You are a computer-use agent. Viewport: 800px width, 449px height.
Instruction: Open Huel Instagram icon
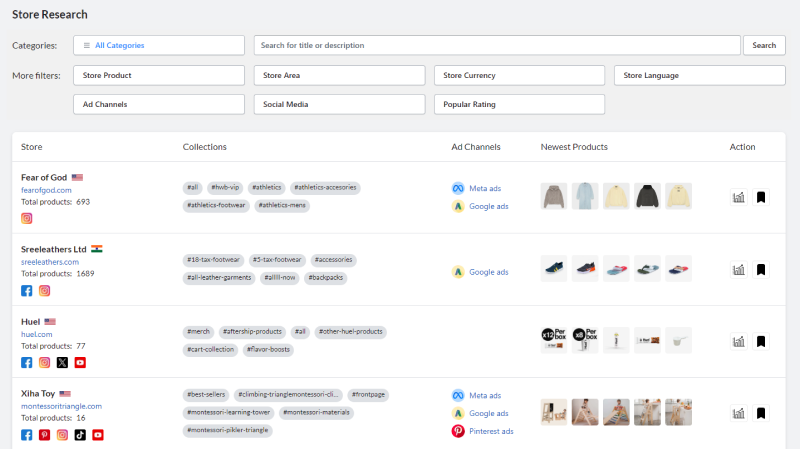[x=44, y=363]
